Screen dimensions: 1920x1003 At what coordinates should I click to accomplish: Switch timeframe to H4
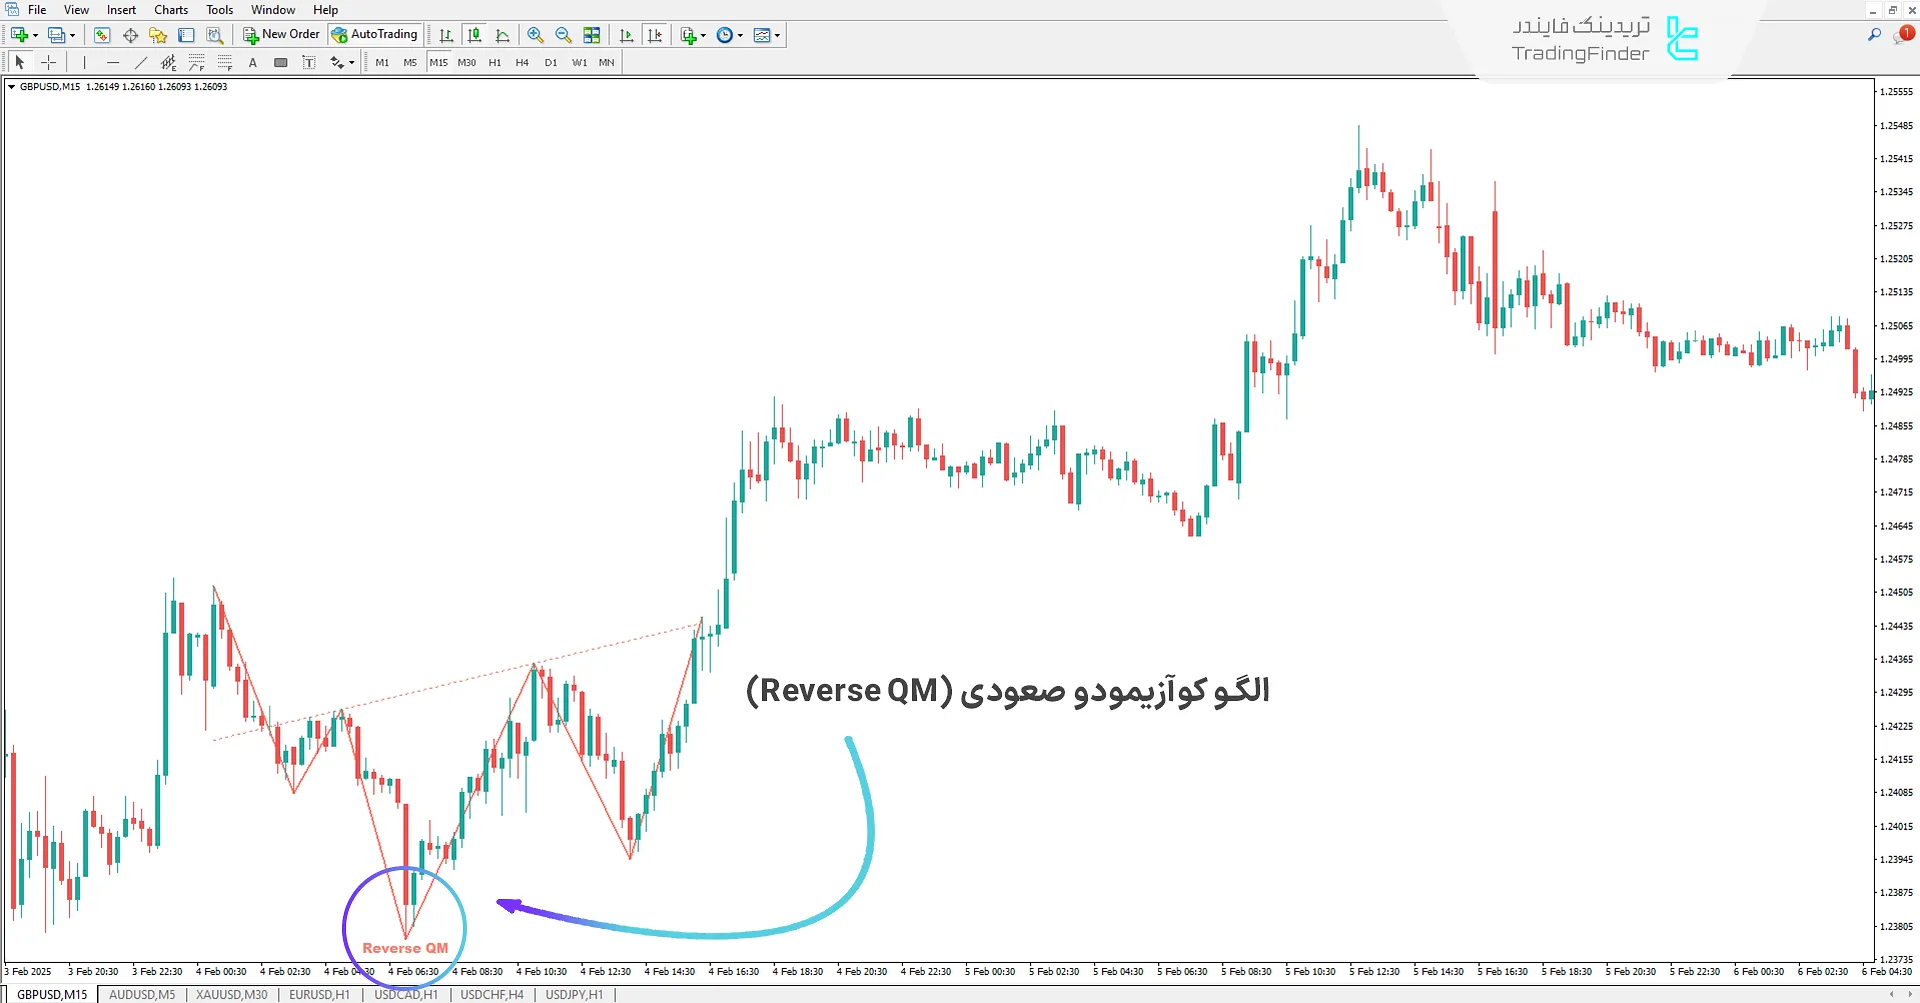point(522,61)
